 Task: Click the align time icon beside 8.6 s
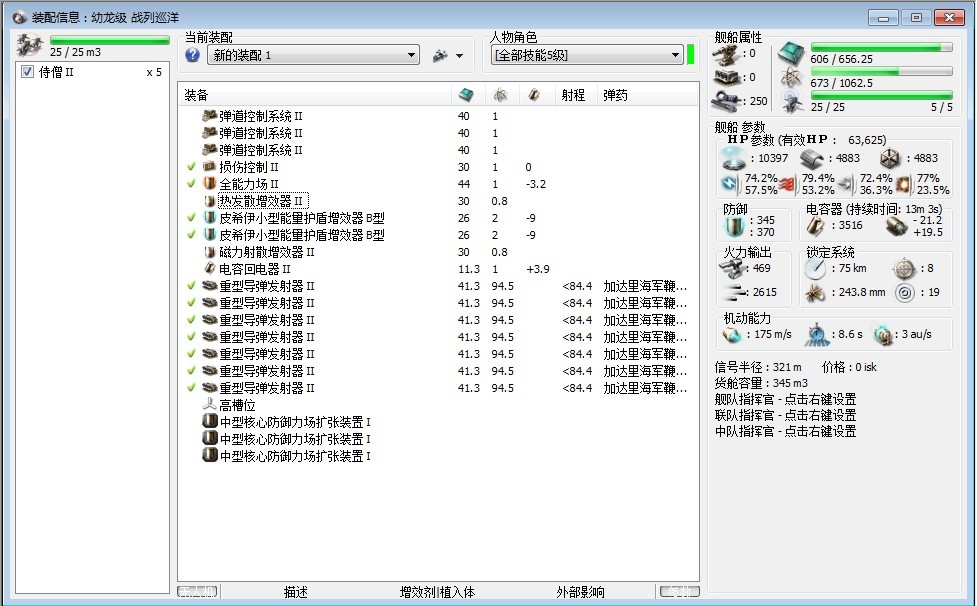coord(816,335)
